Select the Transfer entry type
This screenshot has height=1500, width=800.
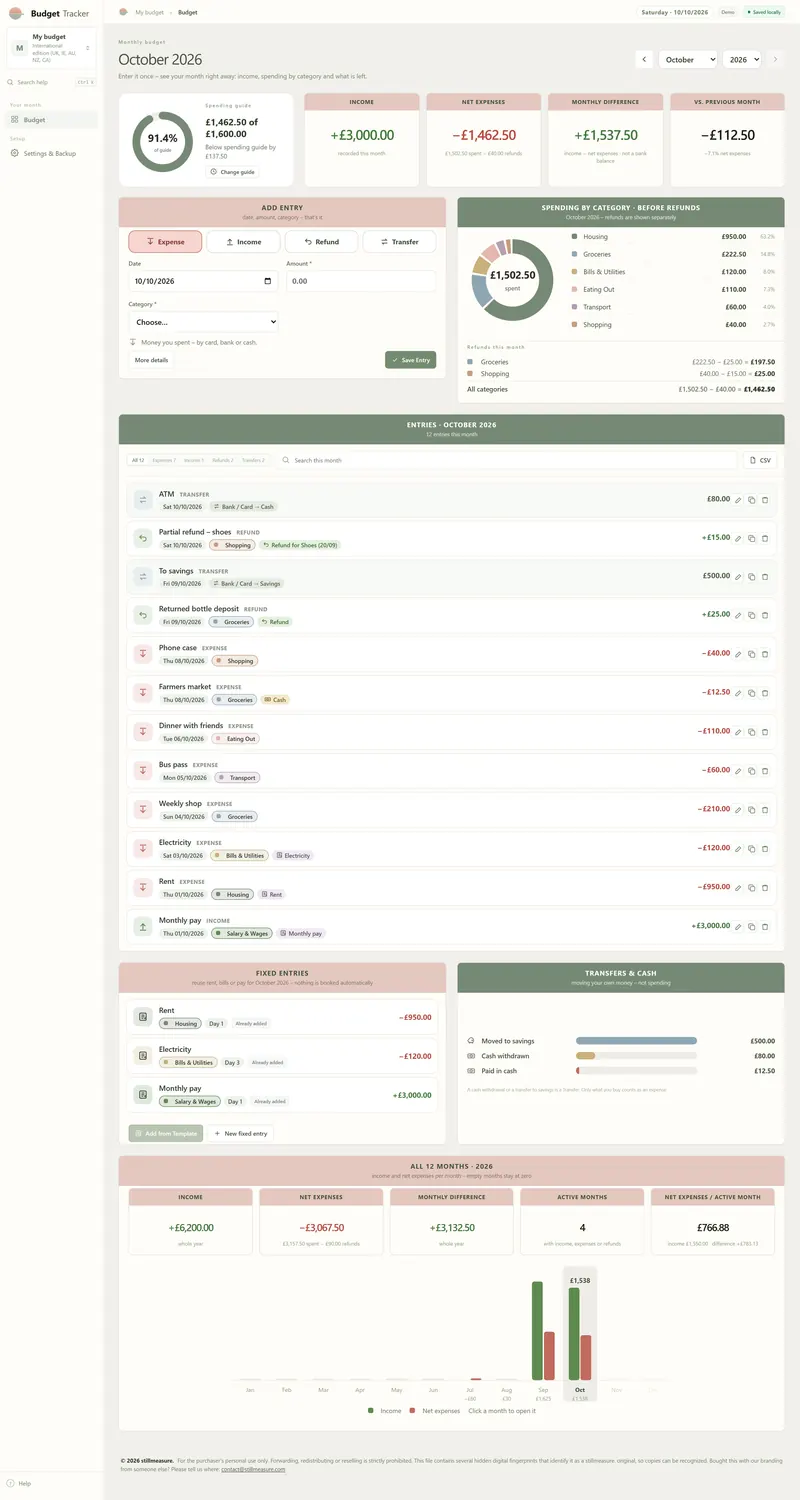(x=399, y=242)
